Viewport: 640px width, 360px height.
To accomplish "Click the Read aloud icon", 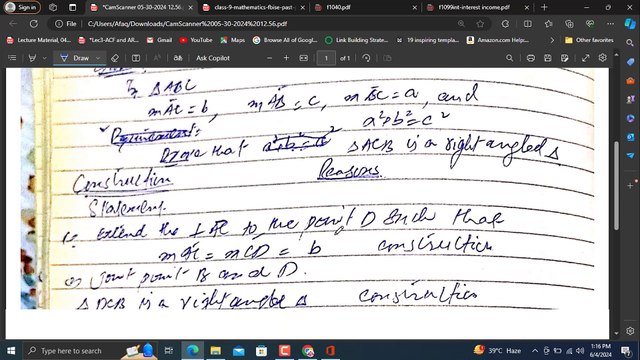I will tap(157, 58).
